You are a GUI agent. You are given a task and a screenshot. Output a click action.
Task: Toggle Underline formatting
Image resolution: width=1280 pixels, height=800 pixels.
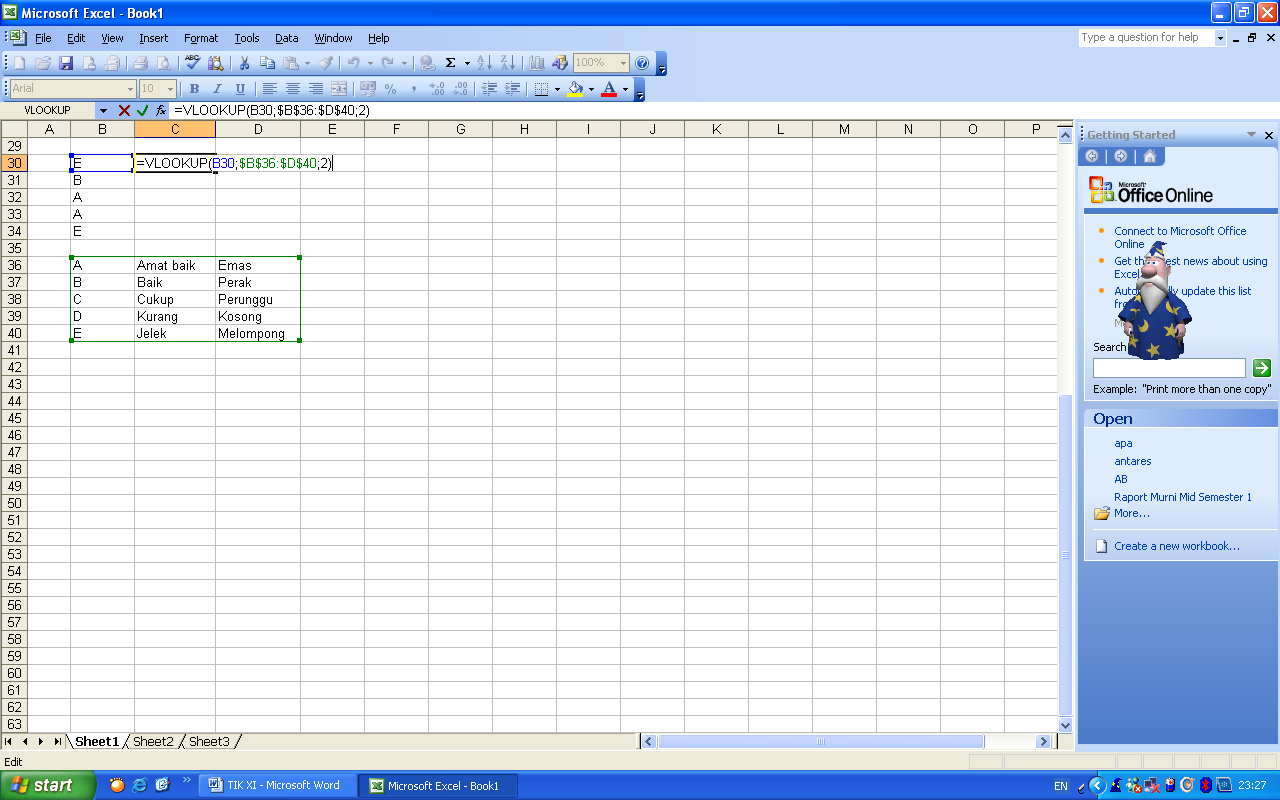tap(240, 89)
